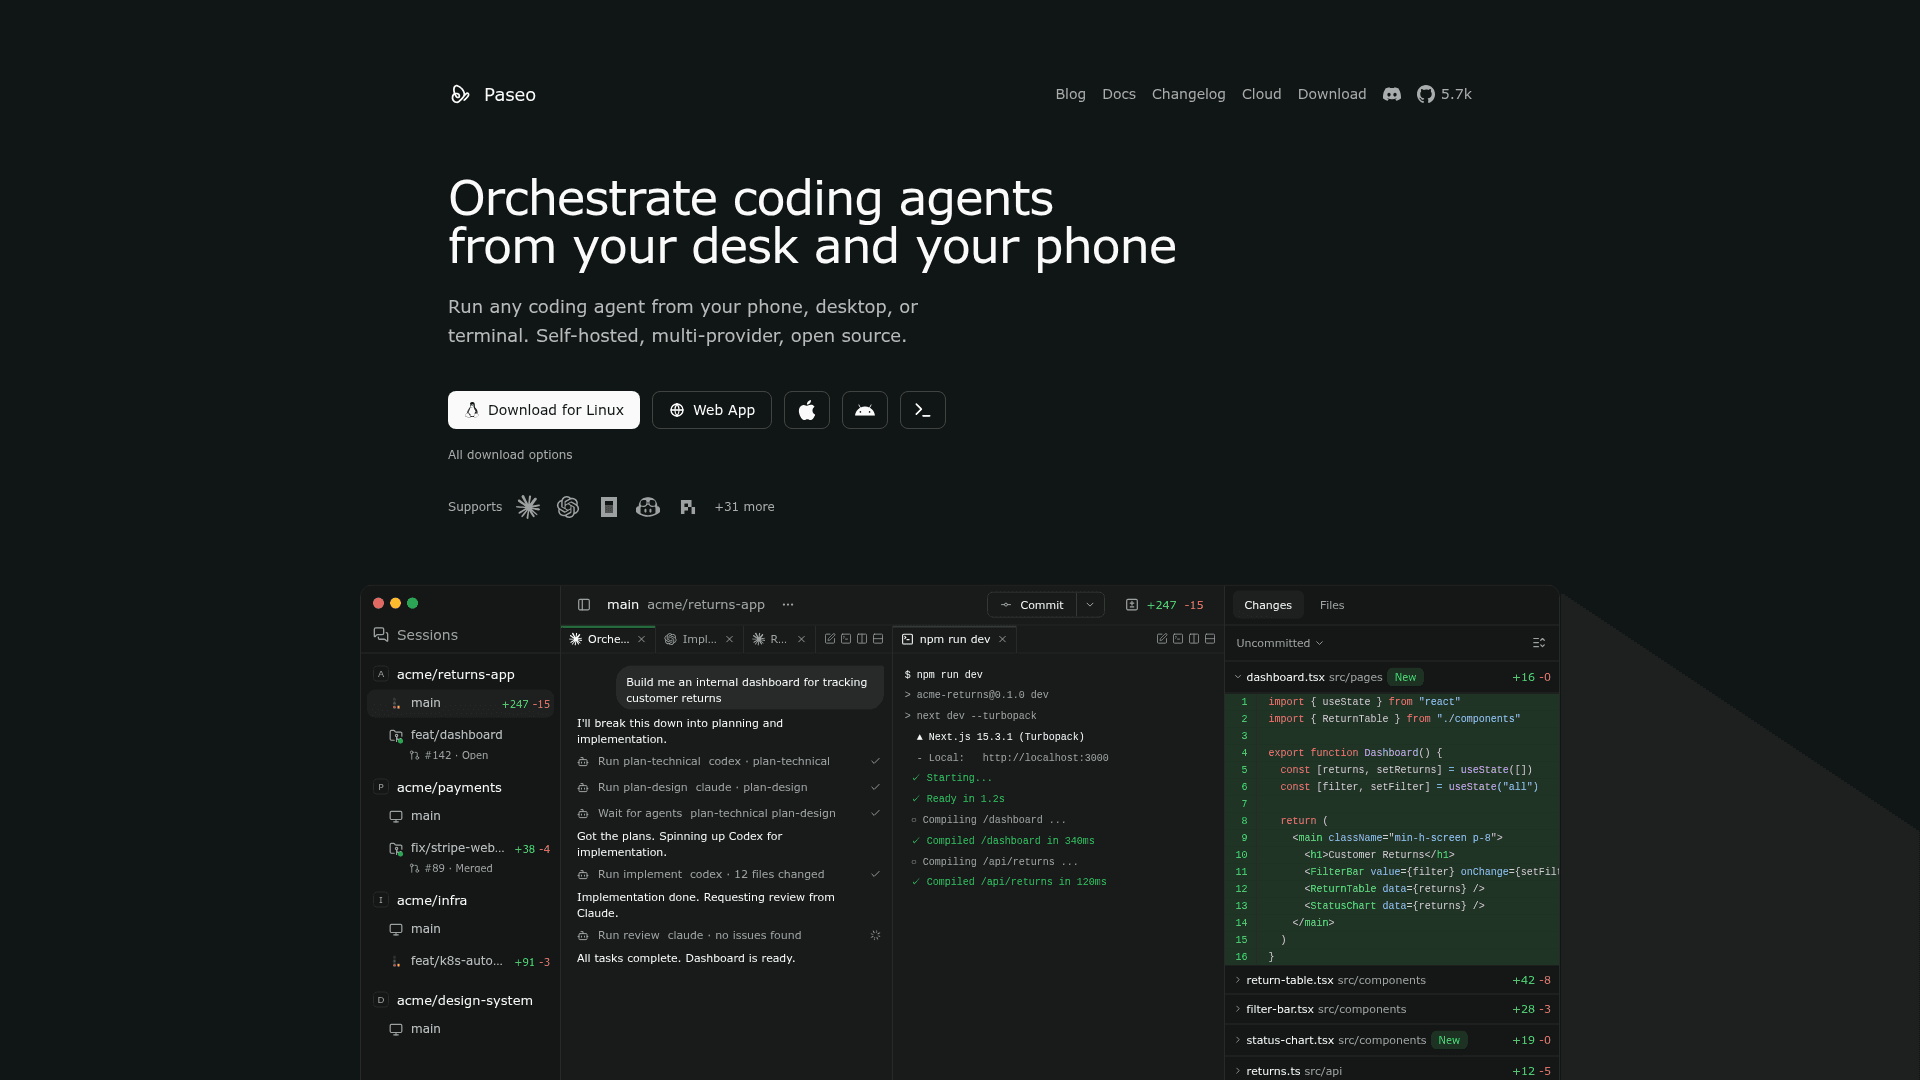
Task: Select main under acme/infra
Action: [461, 930]
